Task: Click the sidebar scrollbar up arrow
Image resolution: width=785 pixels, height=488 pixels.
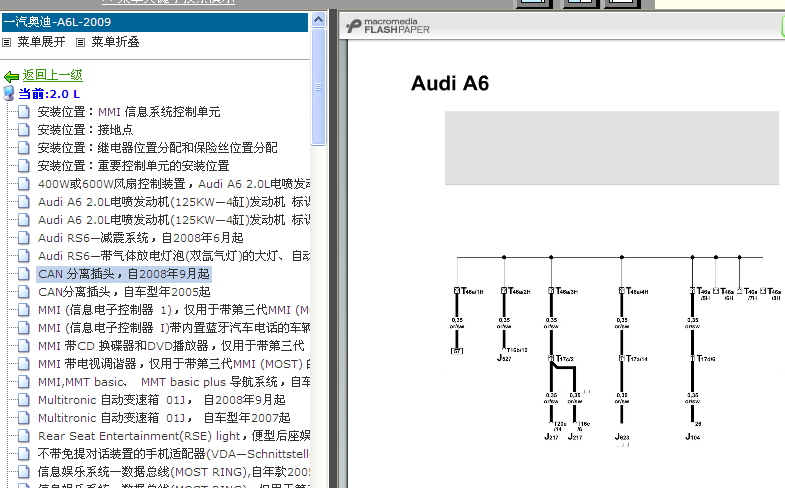Action: (318, 20)
